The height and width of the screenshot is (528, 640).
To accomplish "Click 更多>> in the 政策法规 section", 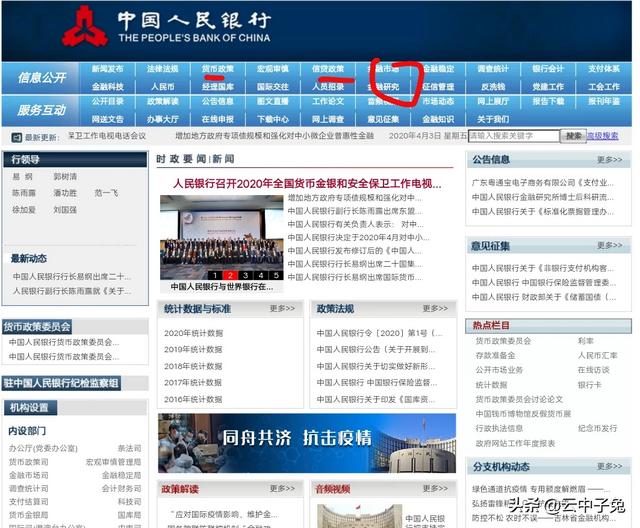I will [x=435, y=308].
